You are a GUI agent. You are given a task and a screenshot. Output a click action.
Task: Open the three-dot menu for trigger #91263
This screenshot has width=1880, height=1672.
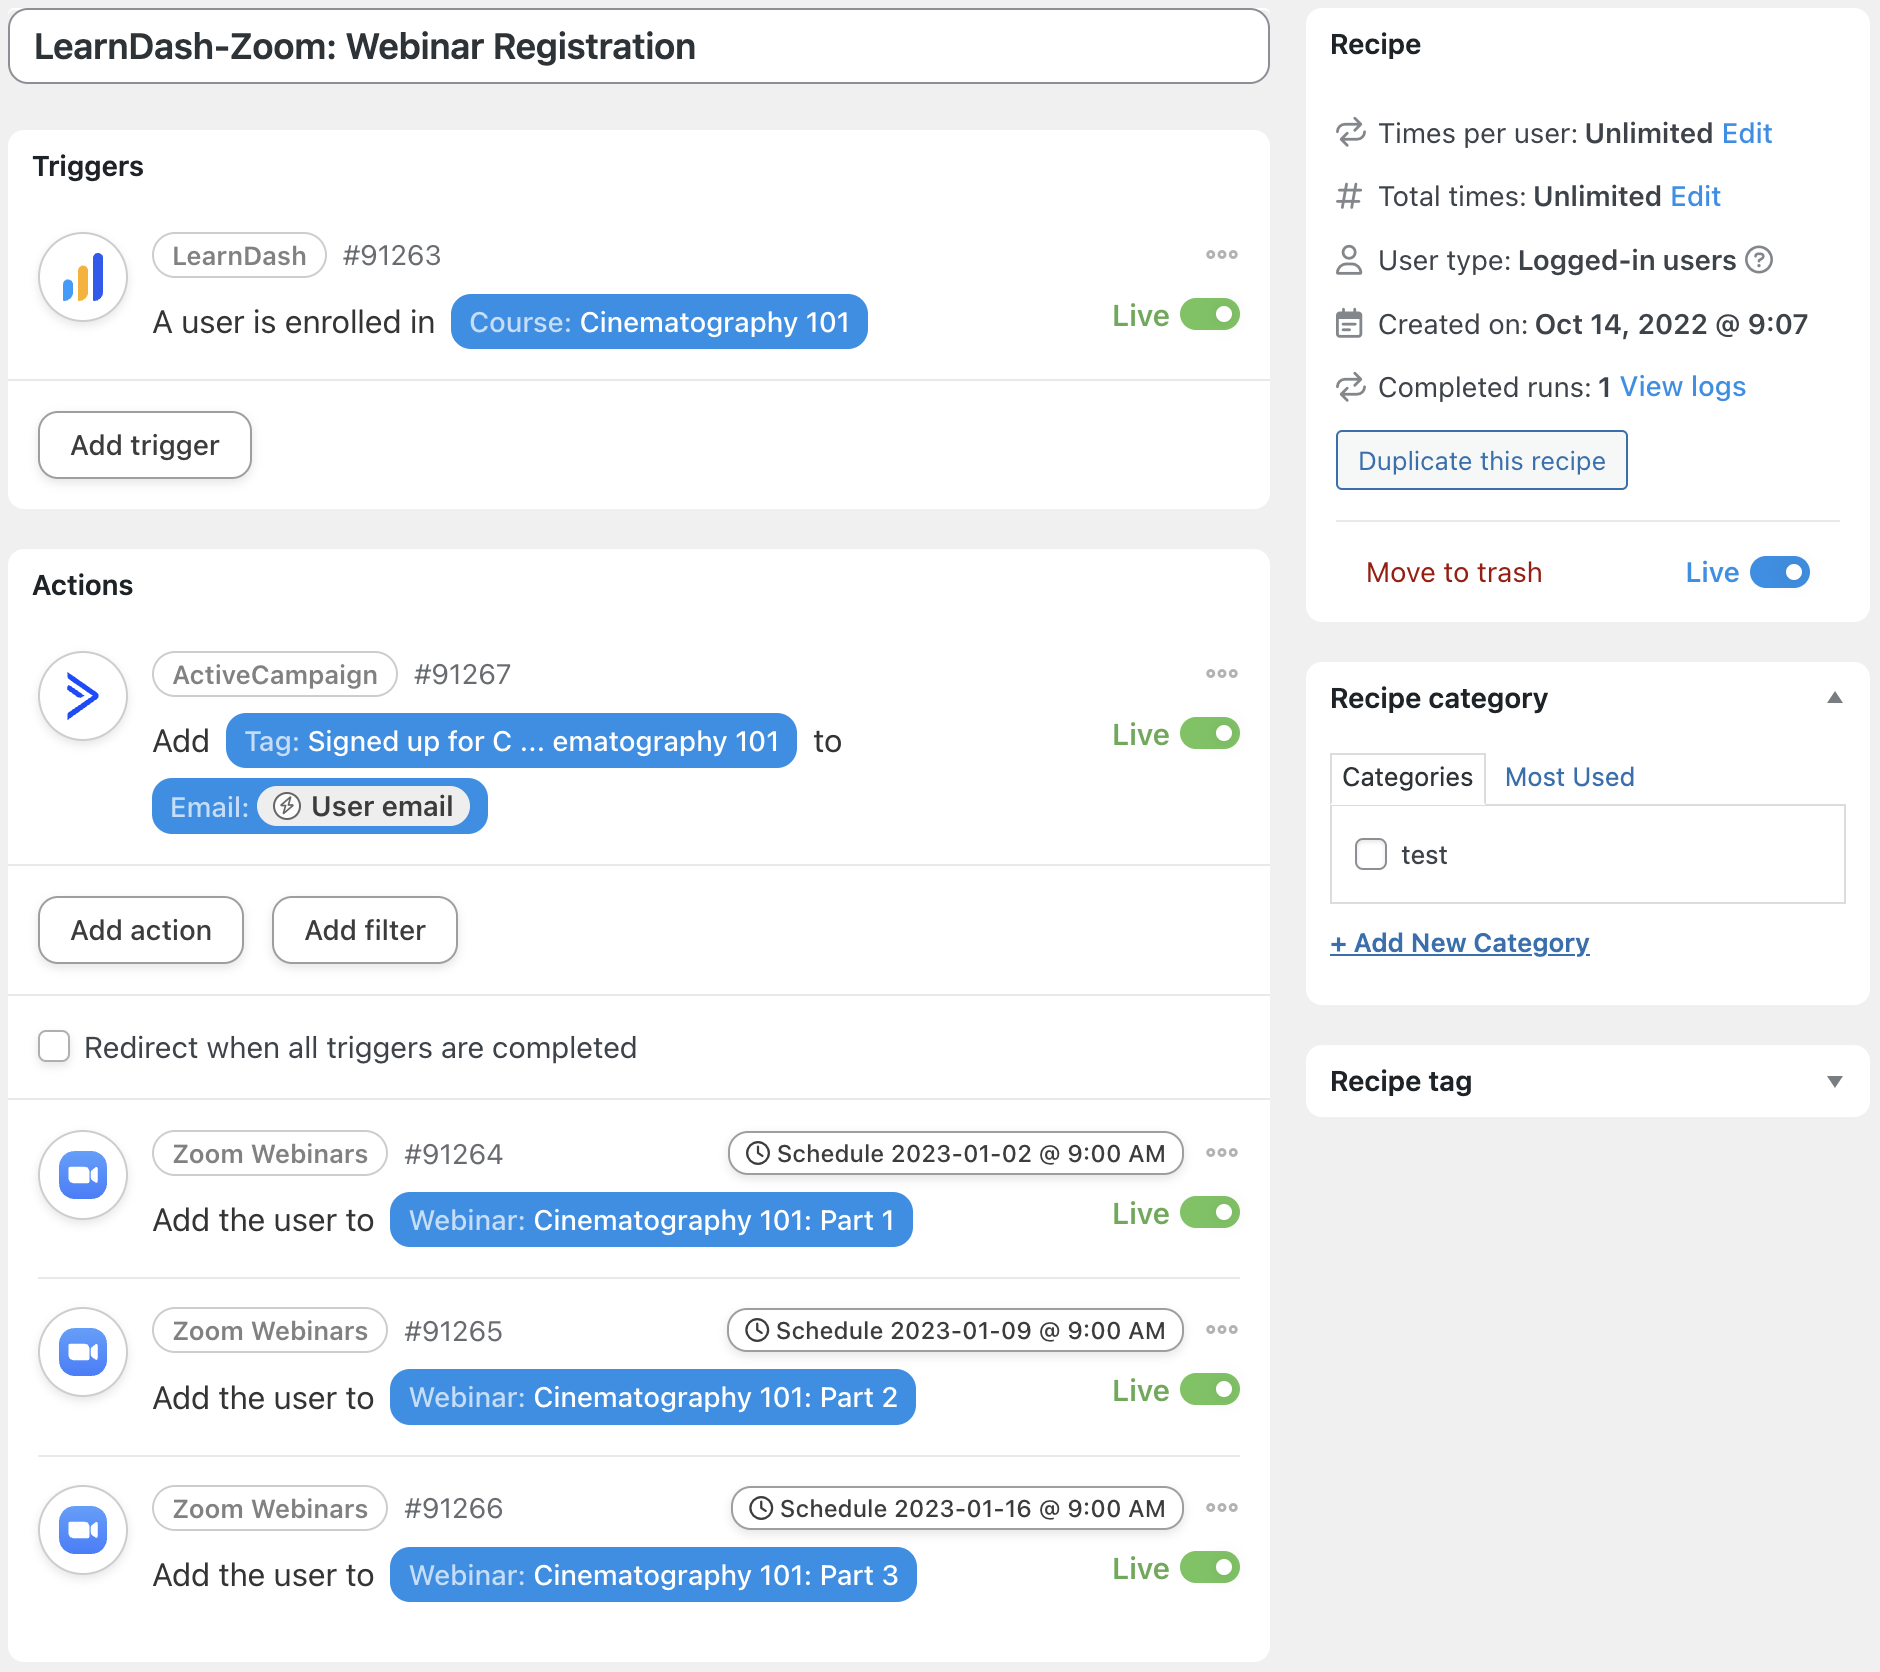1221,255
